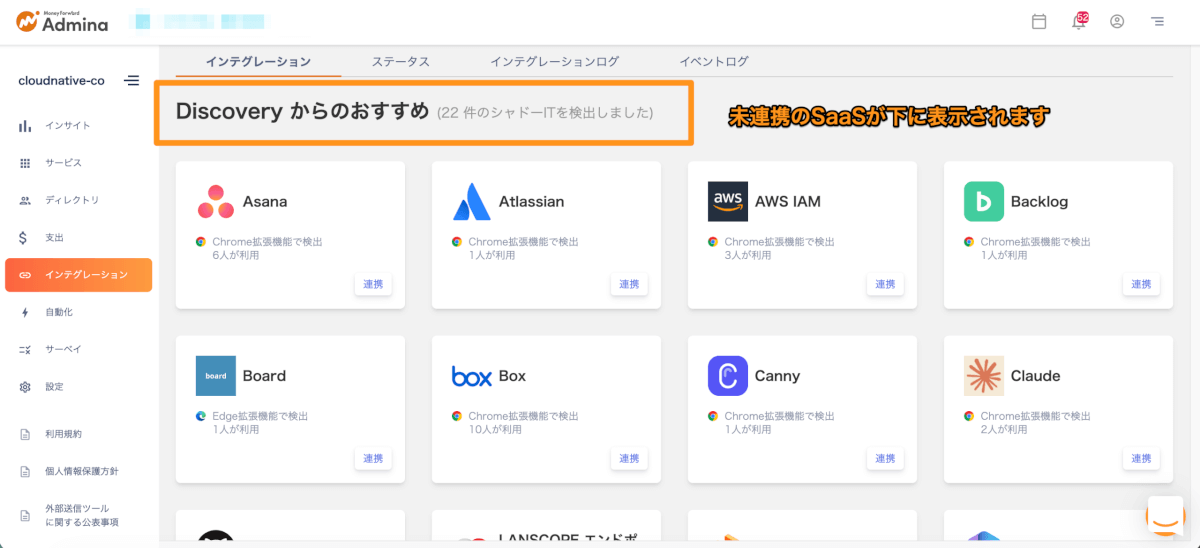Image resolution: width=1200 pixels, height=548 pixels.
Task: Click the AWS IAM card title text
Action: coord(788,201)
